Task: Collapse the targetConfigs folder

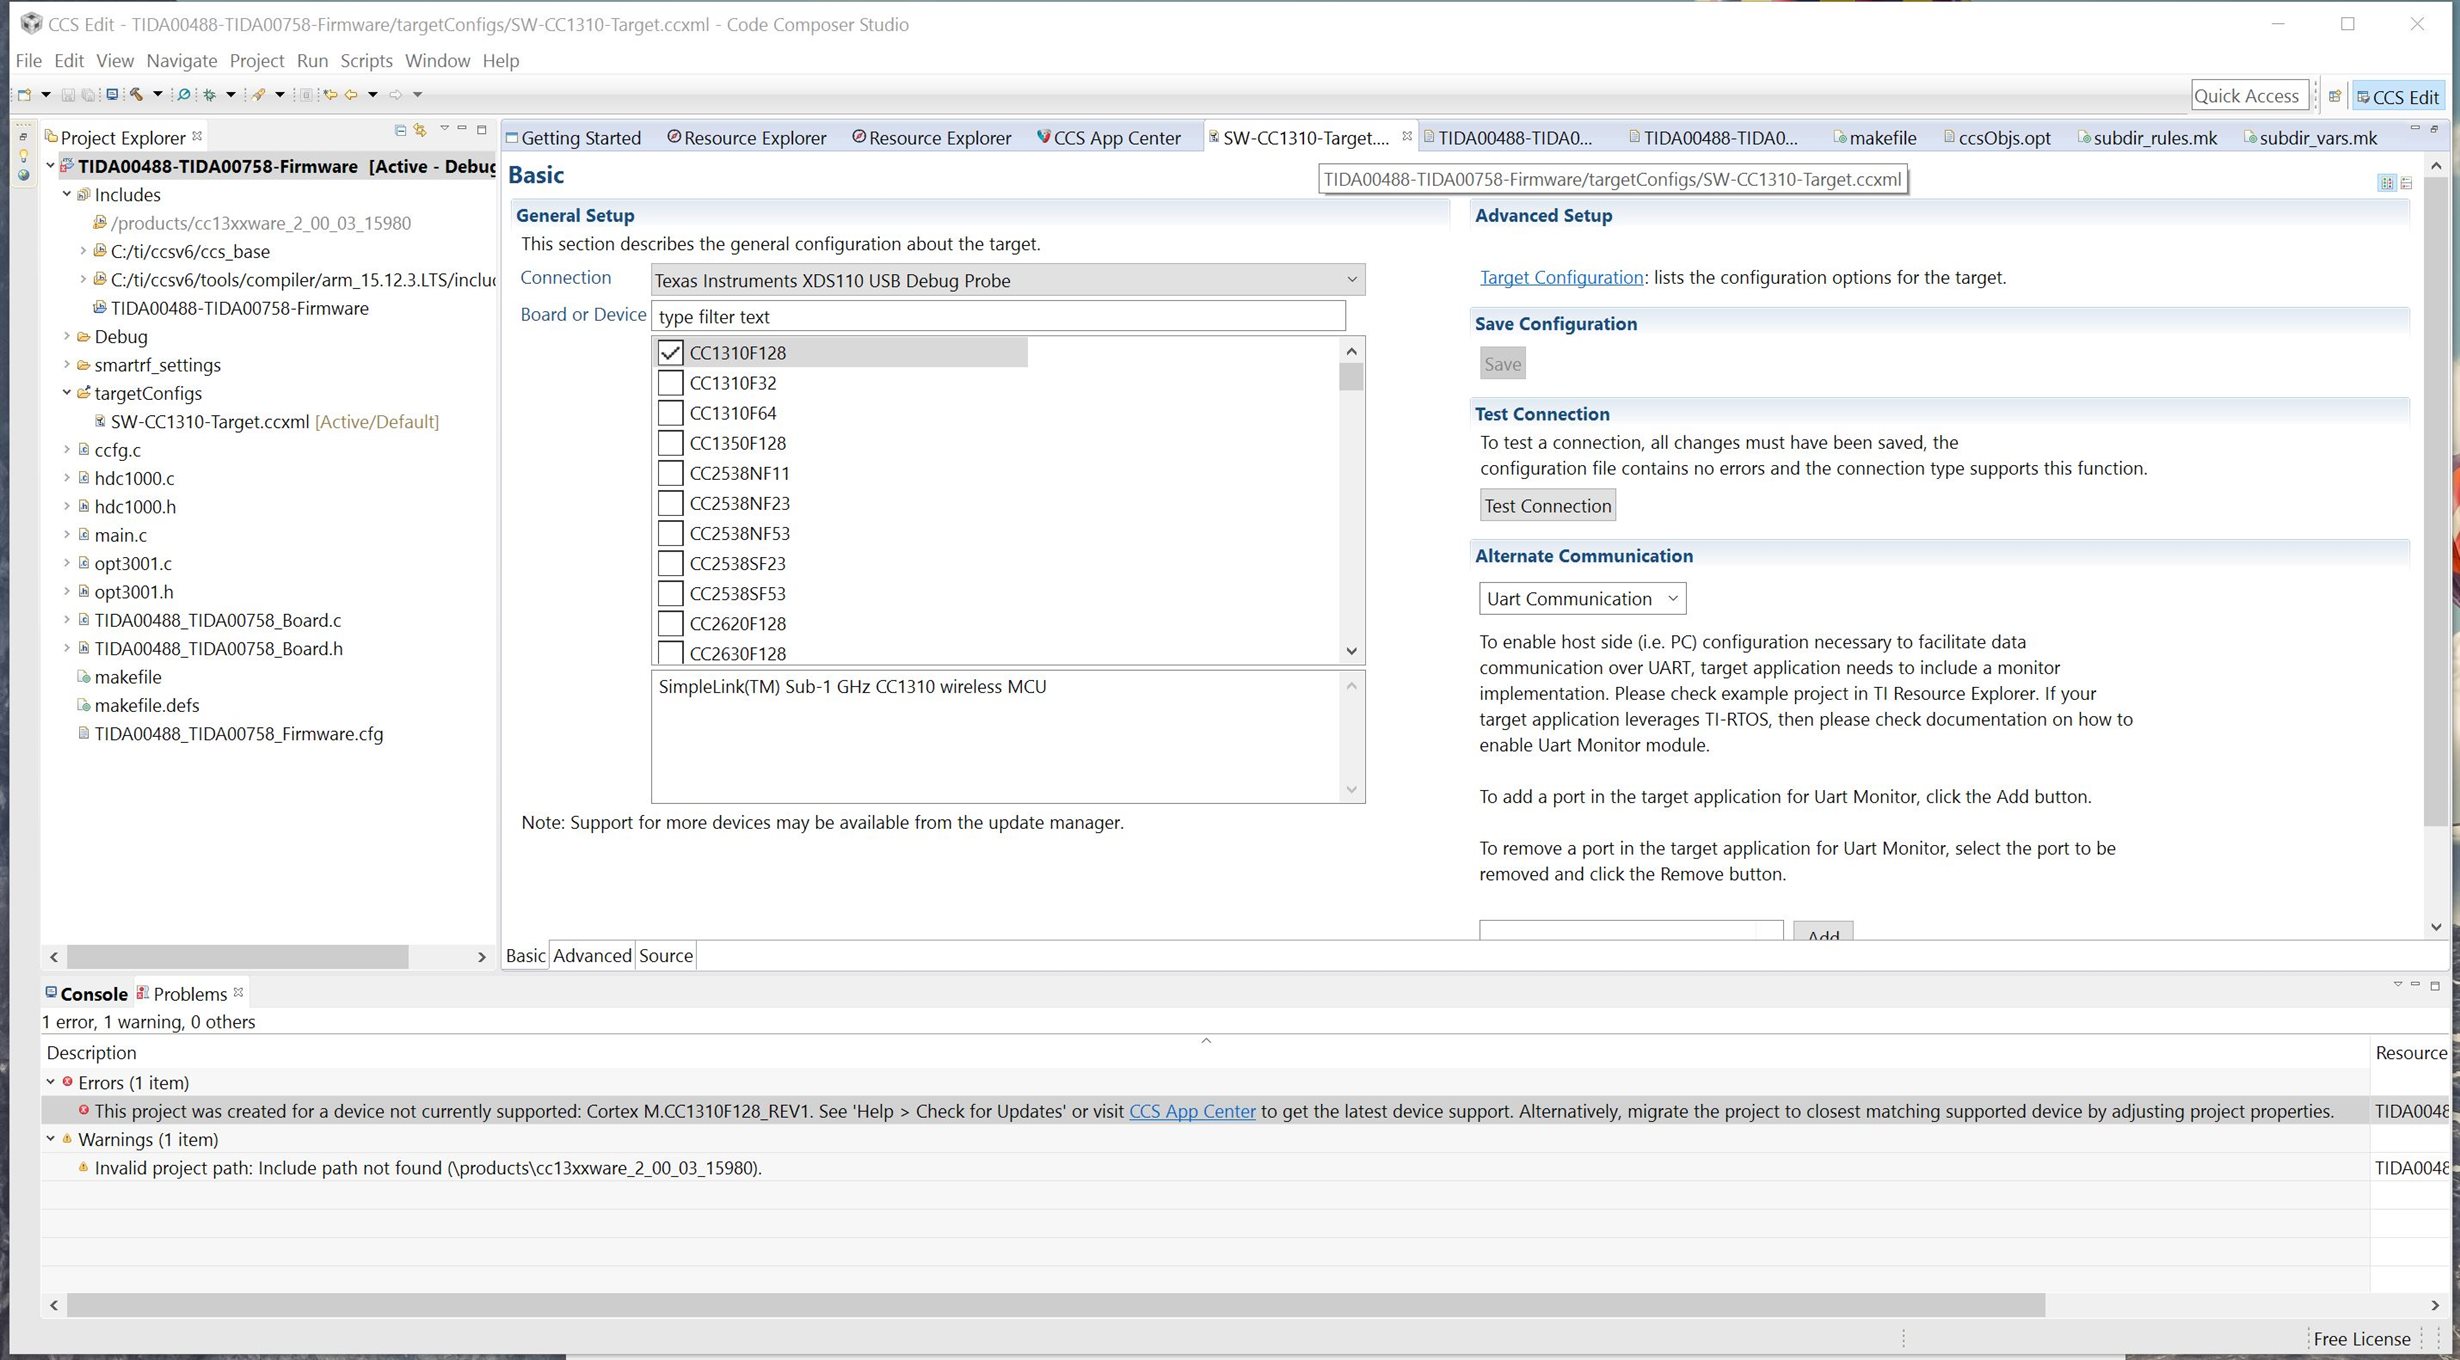Action: click(67, 392)
